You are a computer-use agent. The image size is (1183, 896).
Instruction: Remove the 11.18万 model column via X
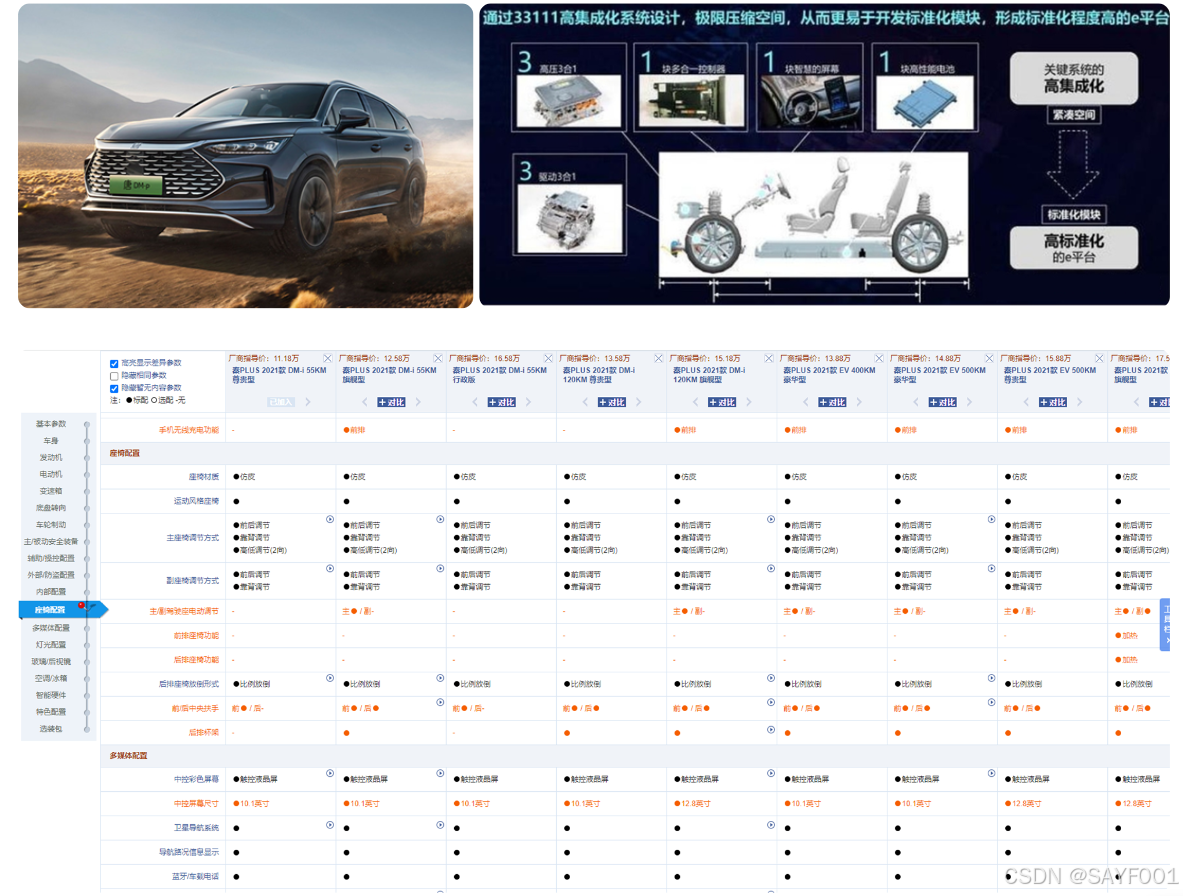coord(327,358)
